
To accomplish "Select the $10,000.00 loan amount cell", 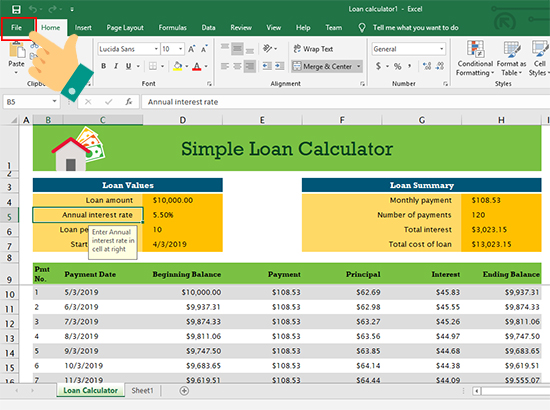I will [182, 200].
